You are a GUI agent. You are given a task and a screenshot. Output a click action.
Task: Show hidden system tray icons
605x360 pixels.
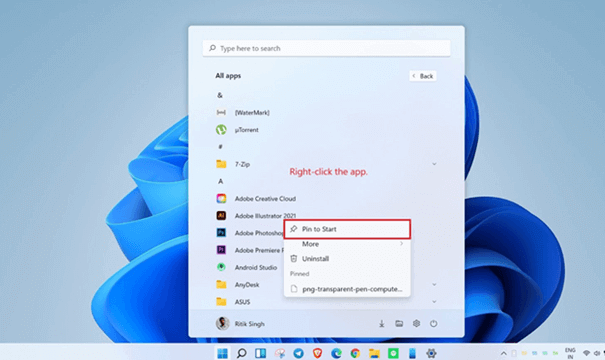coord(504,353)
